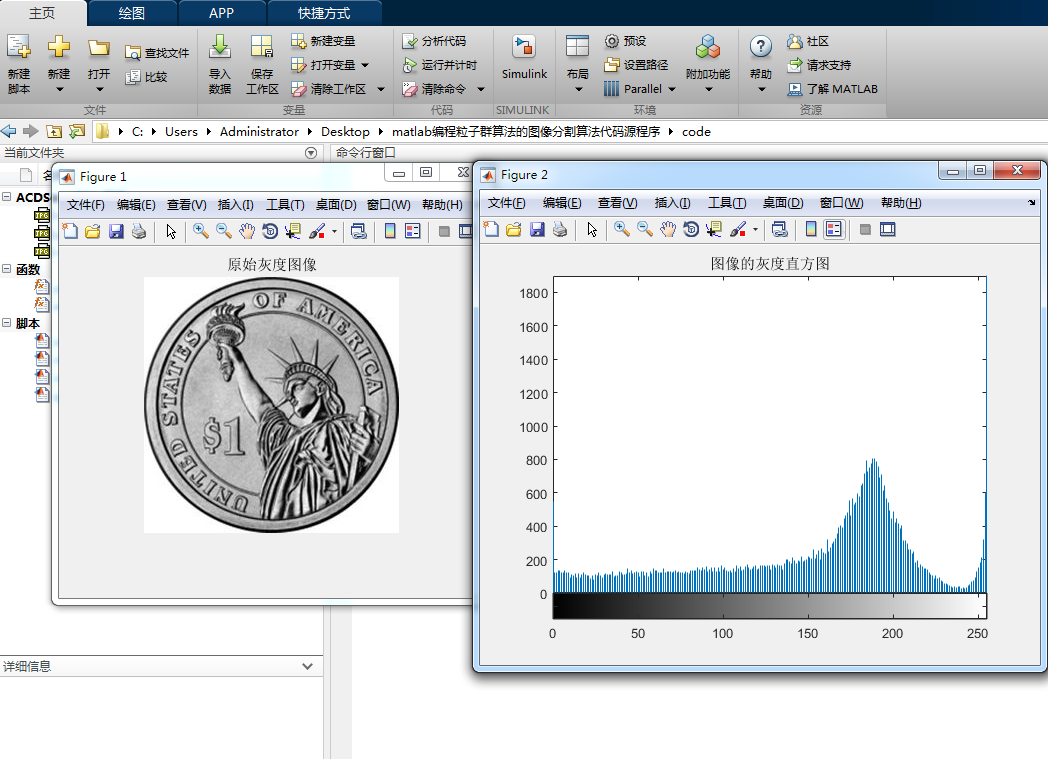This screenshot has width=1048, height=759.
Task: Click 布局 (Layout) icon
Action: click(577, 46)
